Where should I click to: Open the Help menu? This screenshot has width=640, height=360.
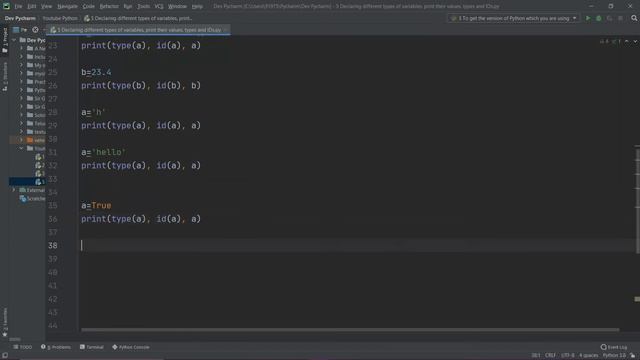(197, 6)
